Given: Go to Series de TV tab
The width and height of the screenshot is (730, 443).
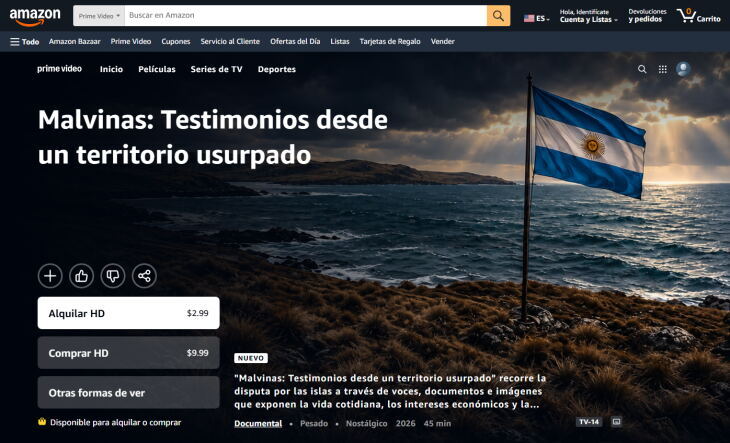Looking at the screenshot, I should pos(216,69).
